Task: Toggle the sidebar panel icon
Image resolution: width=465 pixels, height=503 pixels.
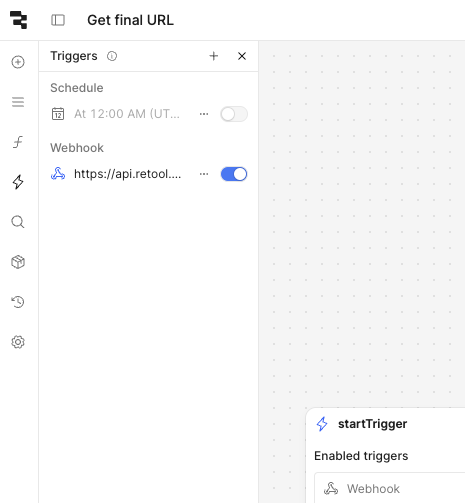Action: [x=58, y=20]
